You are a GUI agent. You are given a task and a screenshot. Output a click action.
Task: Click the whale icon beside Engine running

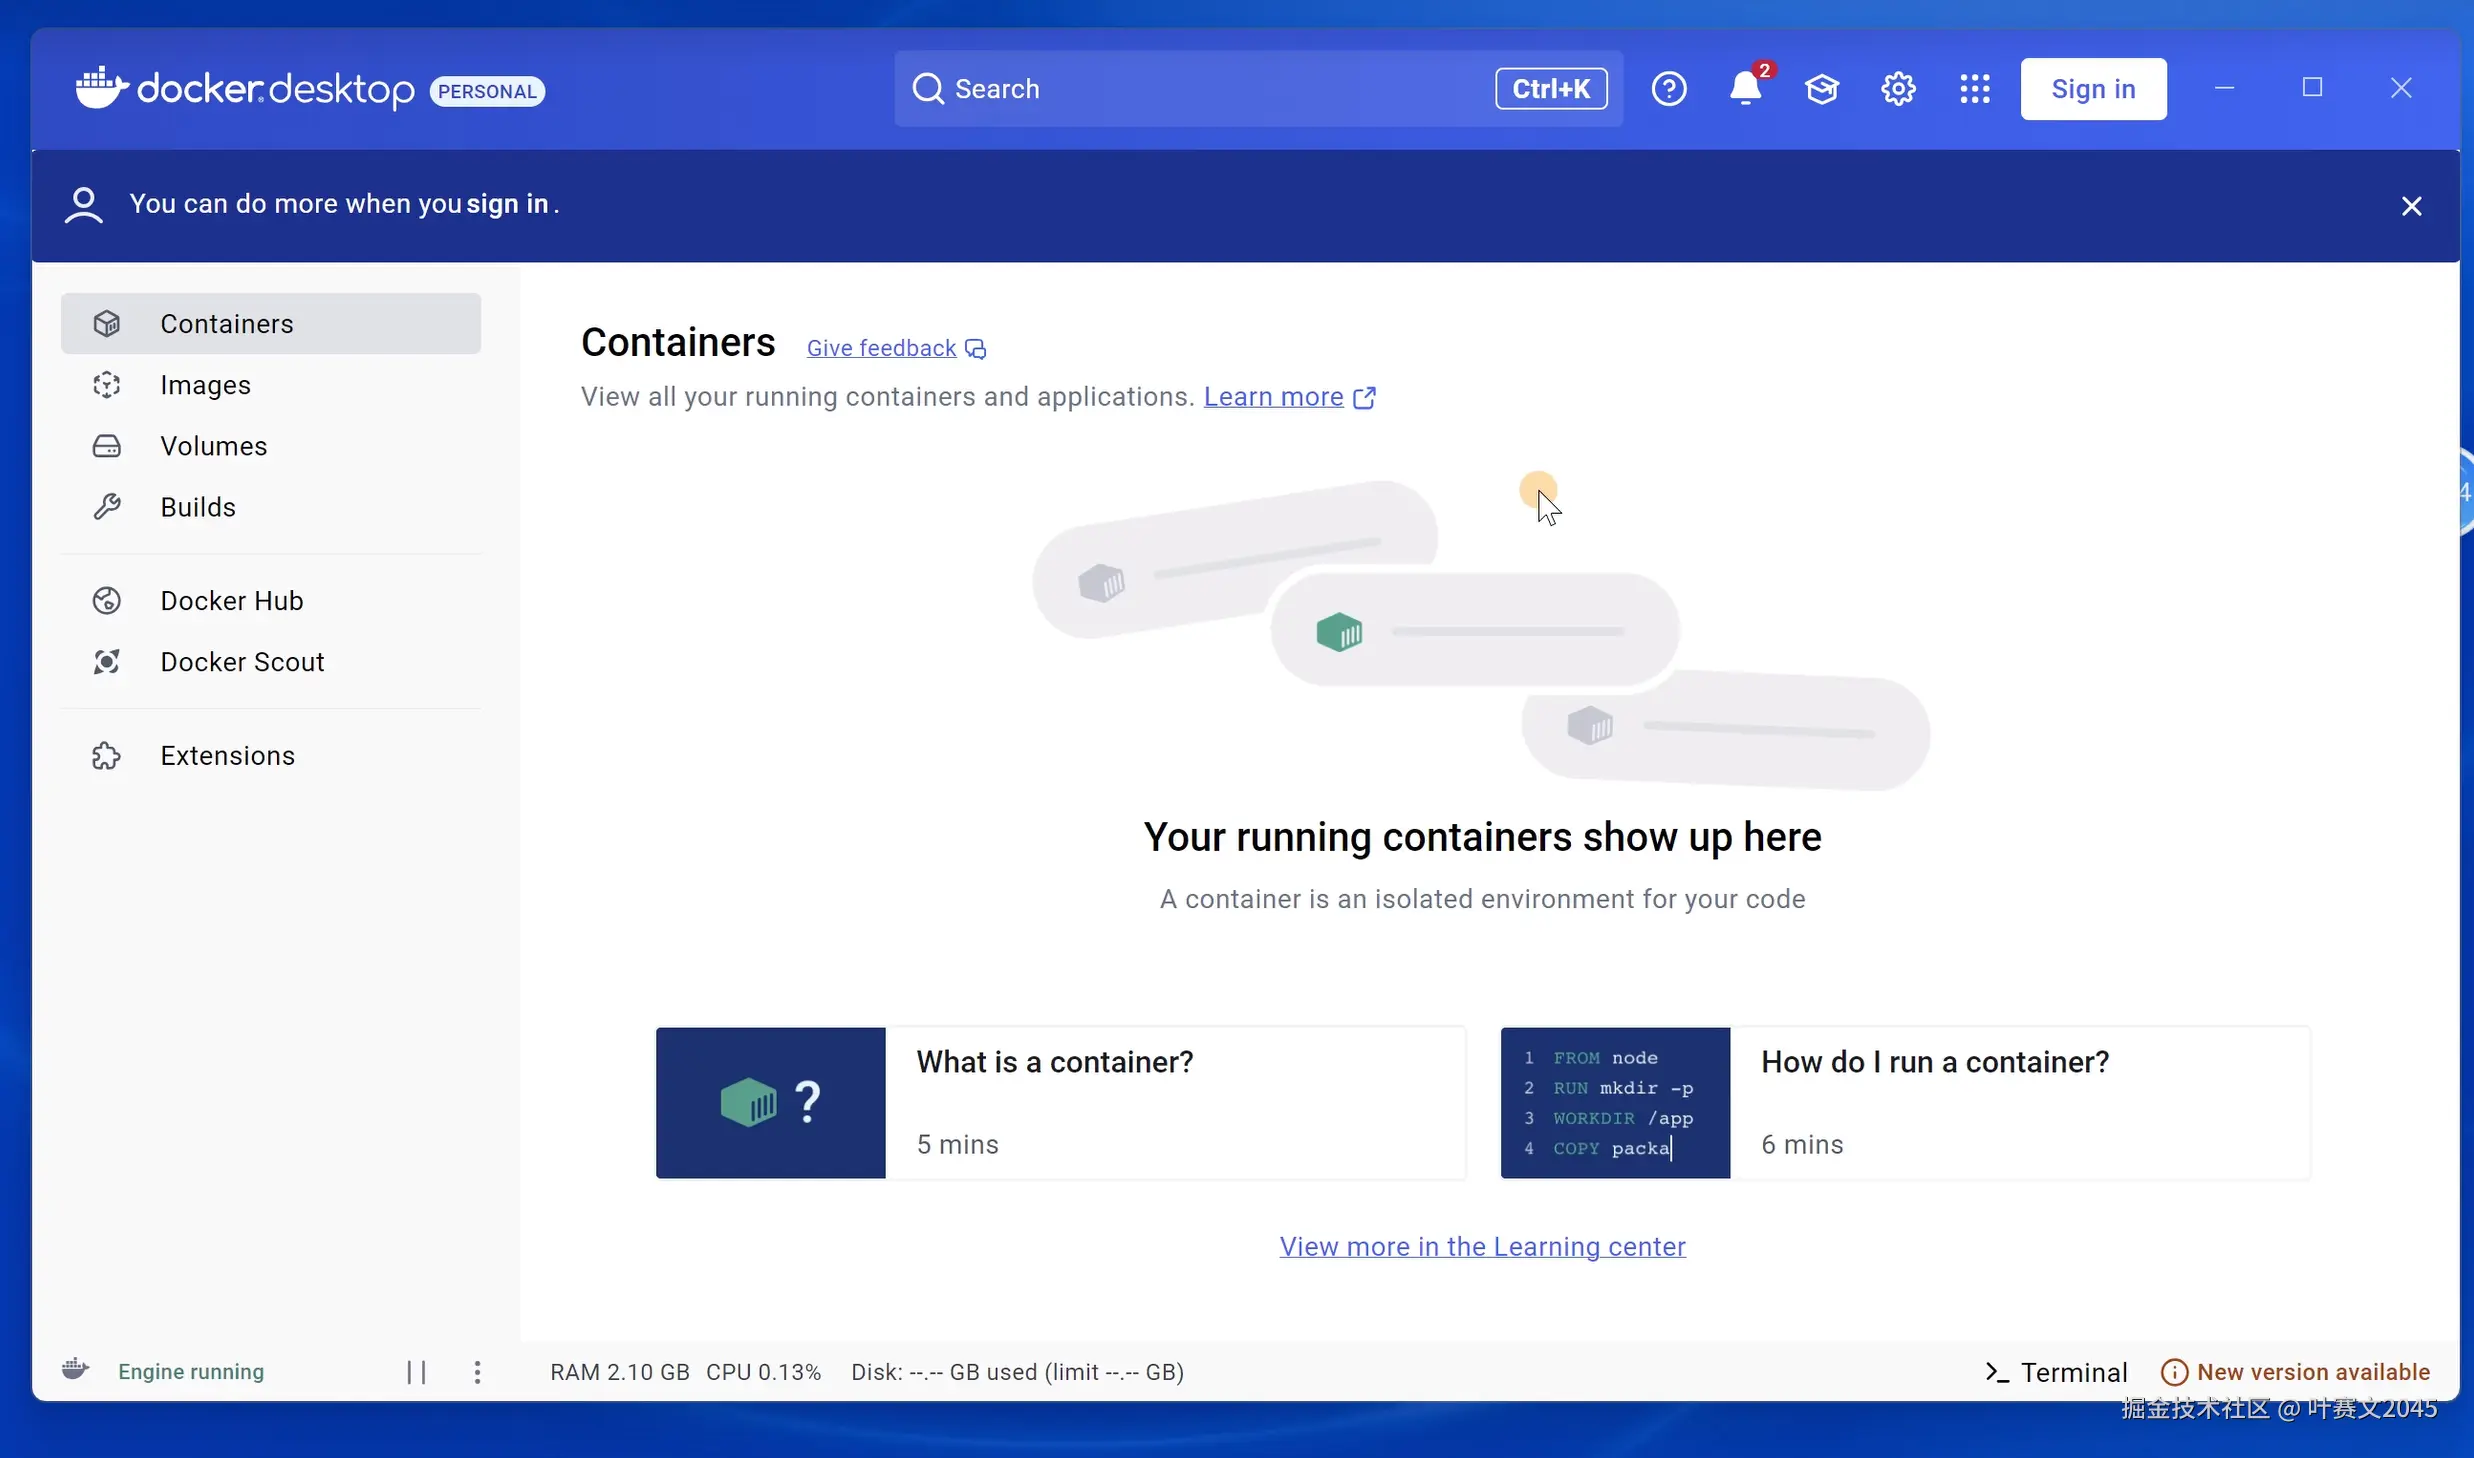coord(75,1370)
